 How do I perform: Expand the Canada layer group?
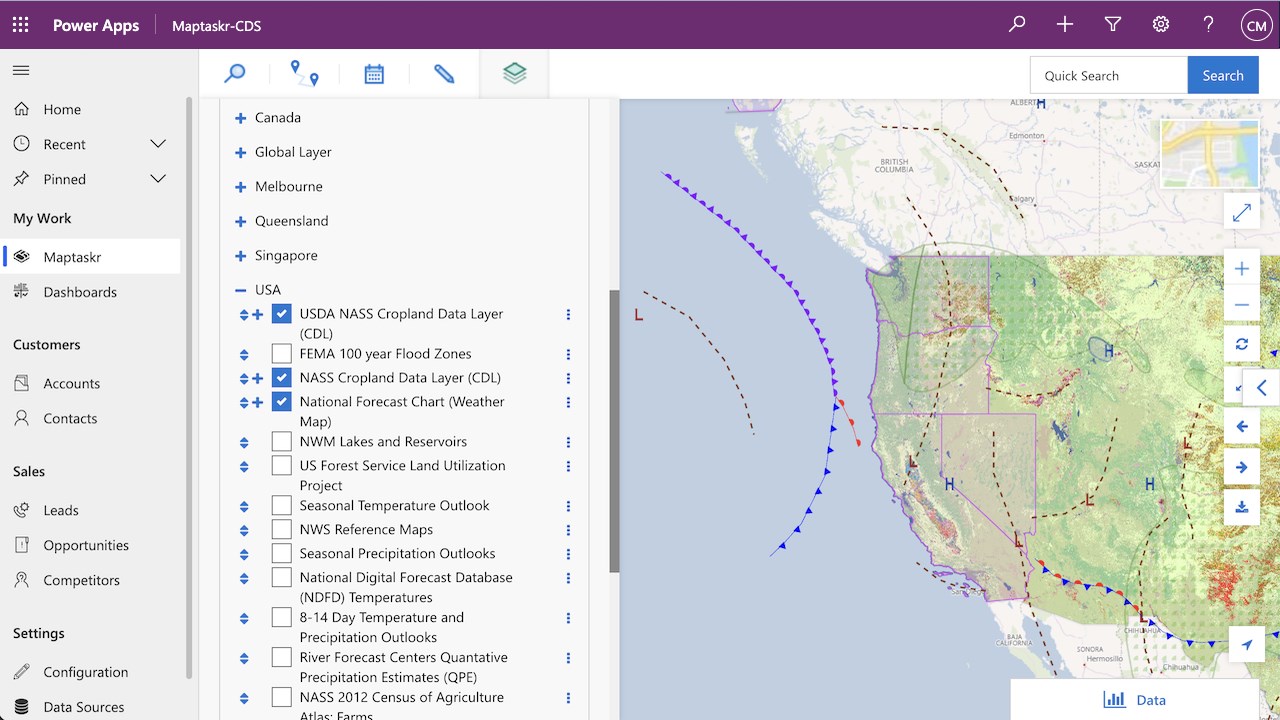[240, 118]
